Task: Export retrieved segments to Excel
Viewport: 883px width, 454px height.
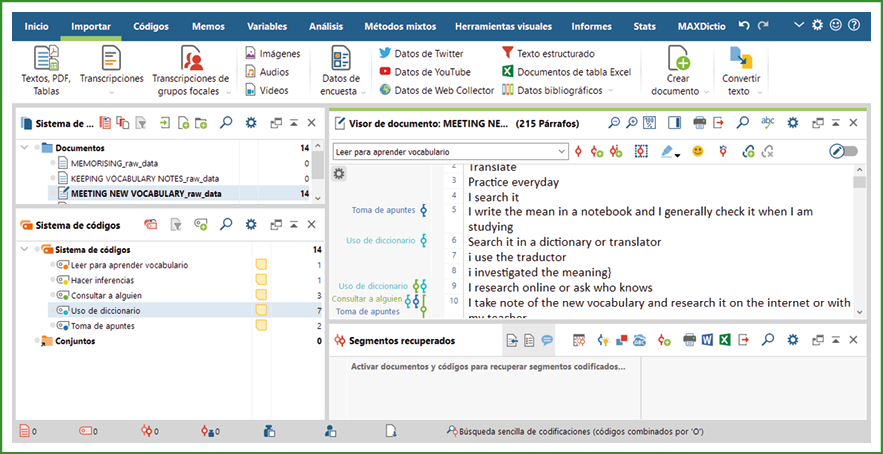Action: (726, 340)
